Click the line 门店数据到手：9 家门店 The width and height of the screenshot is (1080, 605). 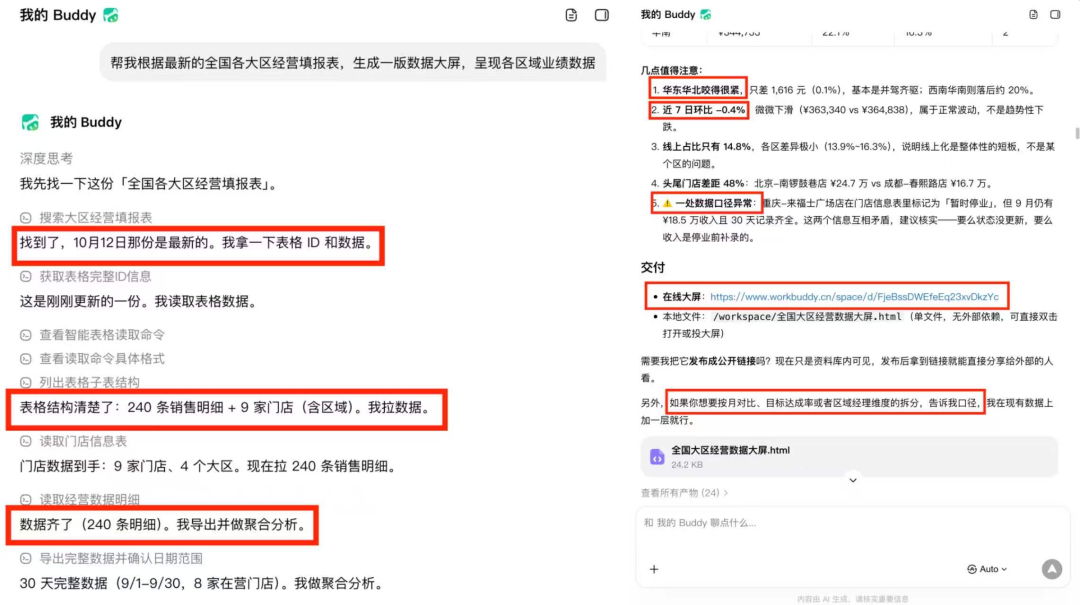[x=209, y=466]
